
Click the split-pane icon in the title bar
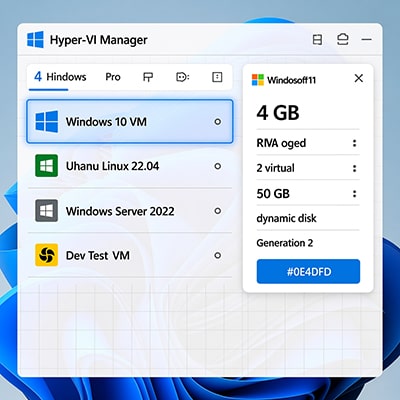(317, 40)
